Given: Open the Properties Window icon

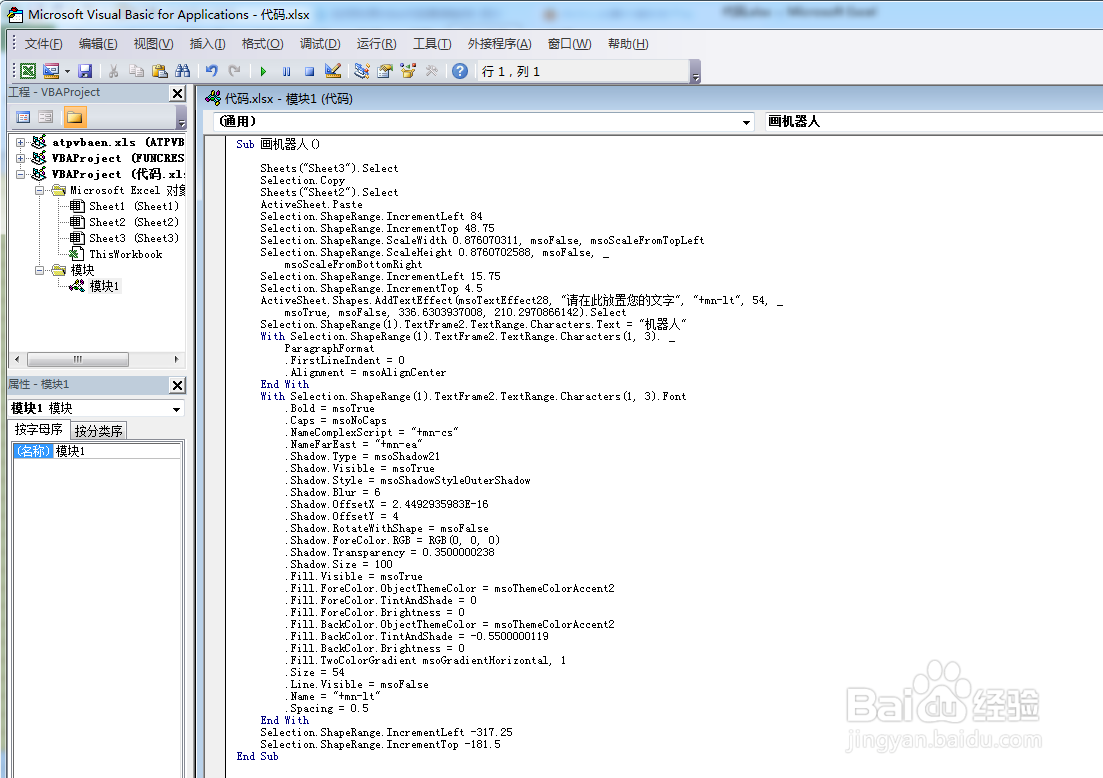Looking at the screenshot, I should click(385, 71).
